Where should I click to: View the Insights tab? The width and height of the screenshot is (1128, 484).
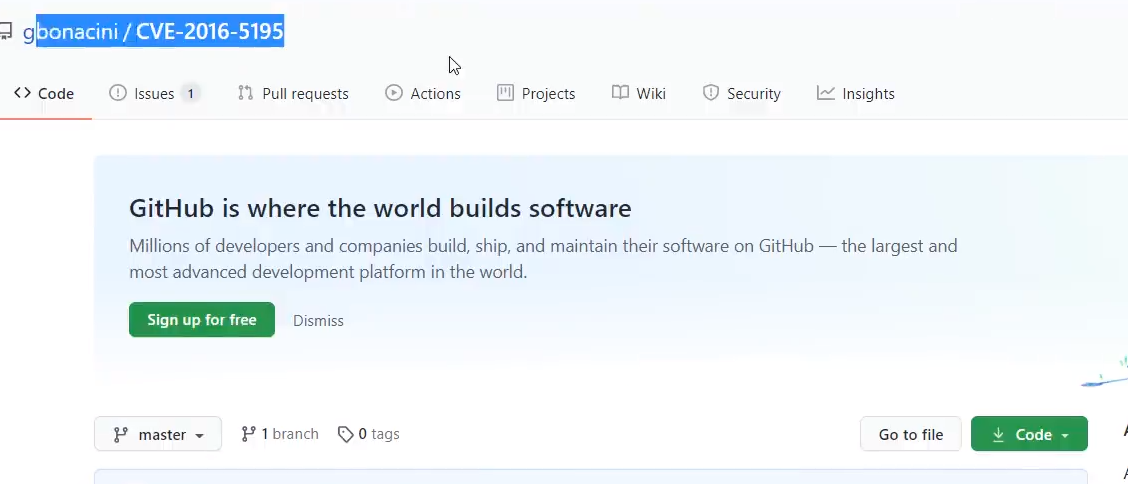coord(856,93)
